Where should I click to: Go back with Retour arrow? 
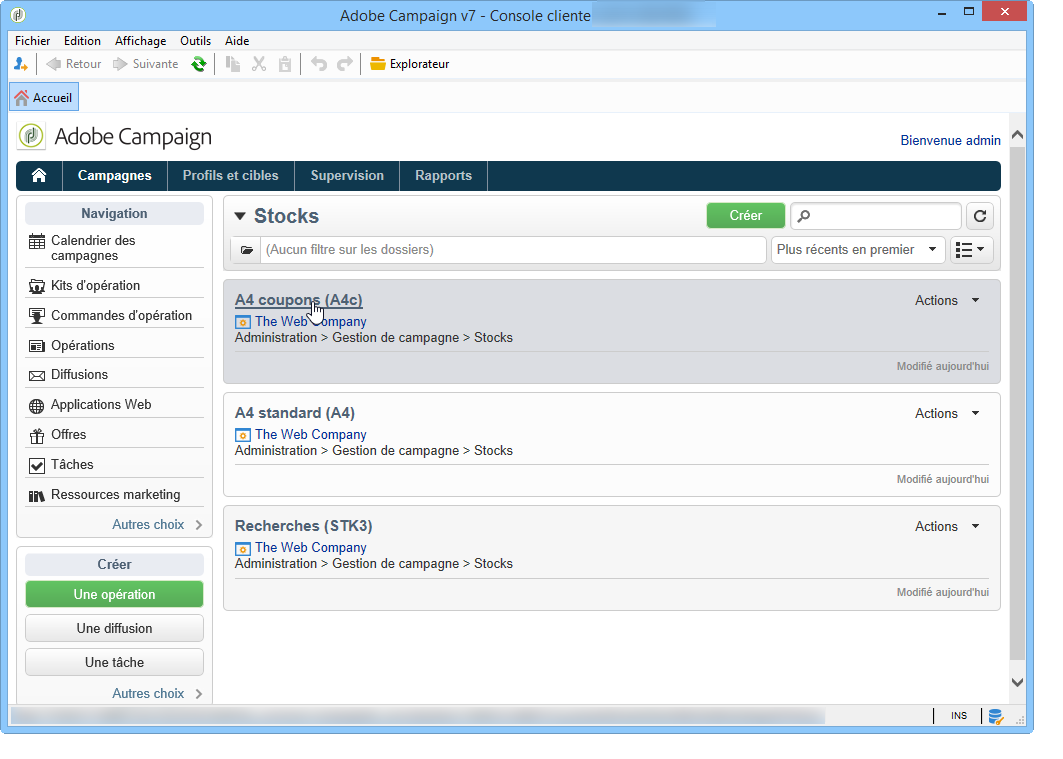coord(73,64)
